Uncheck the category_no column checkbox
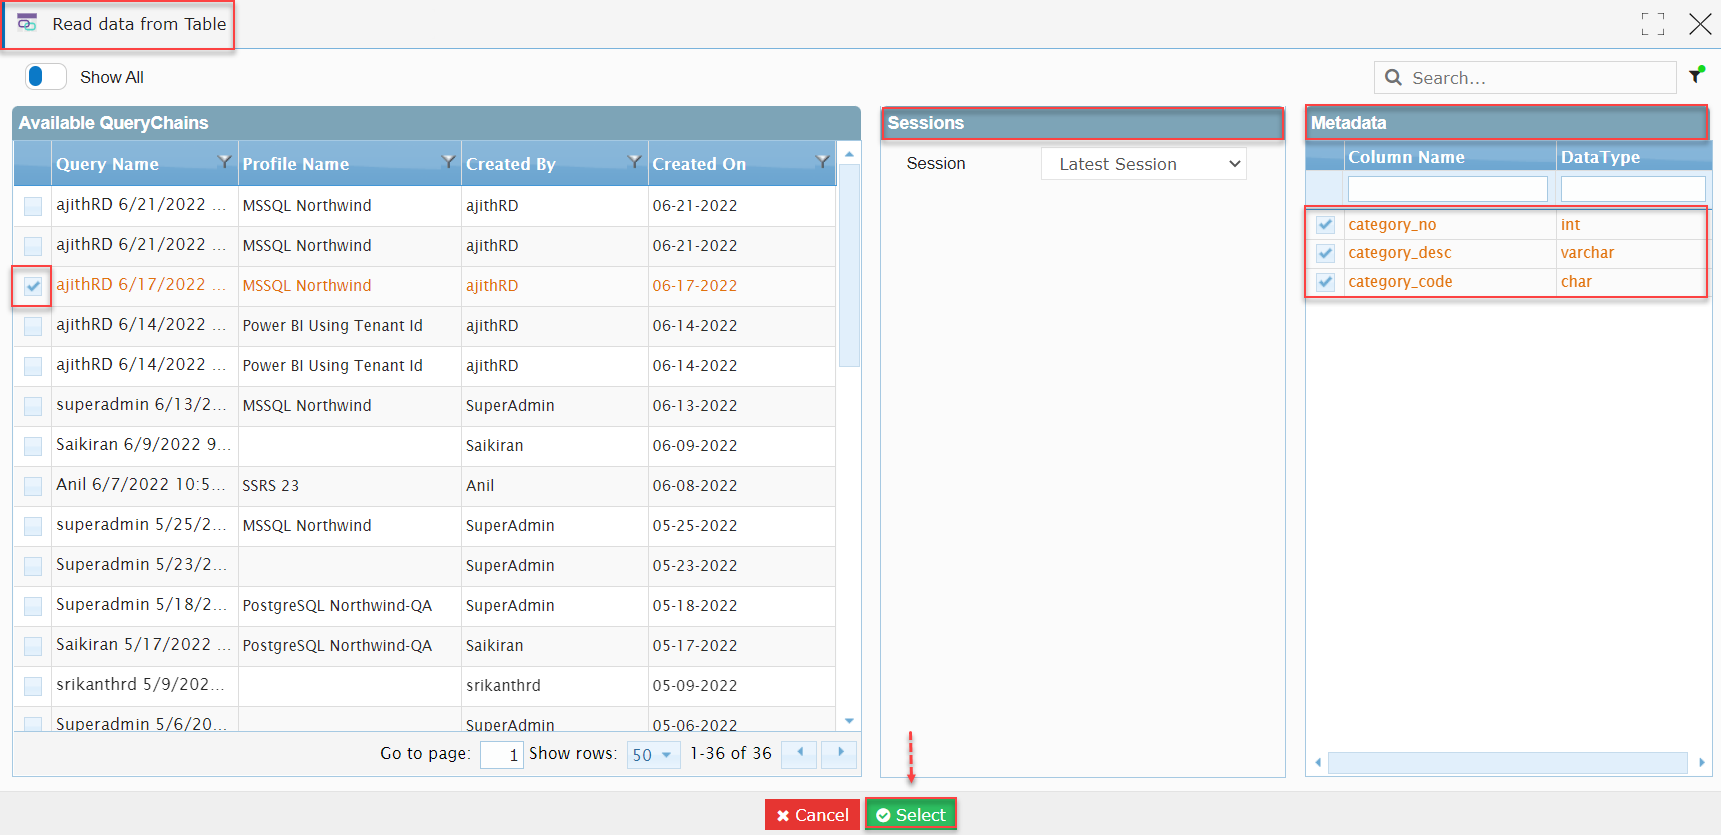Image resolution: width=1721 pixels, height=835 pixels. (x=1325, y=225)
